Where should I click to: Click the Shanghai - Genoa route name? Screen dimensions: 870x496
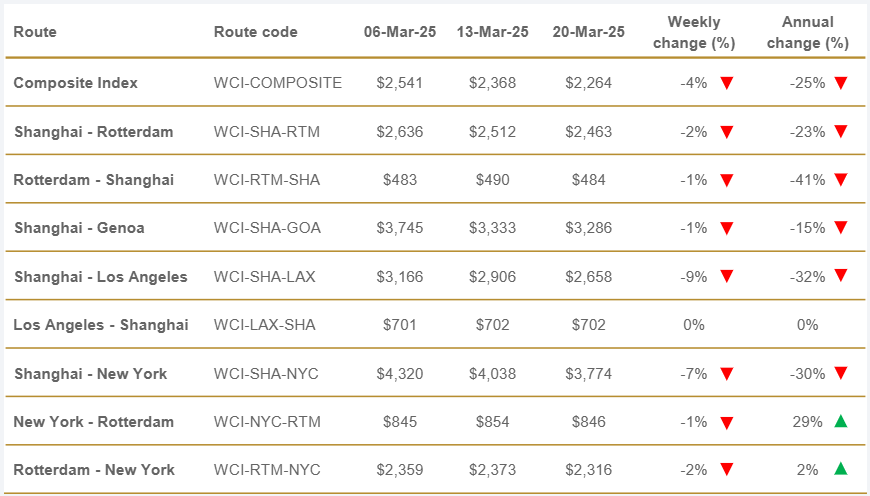coord(79,228)
